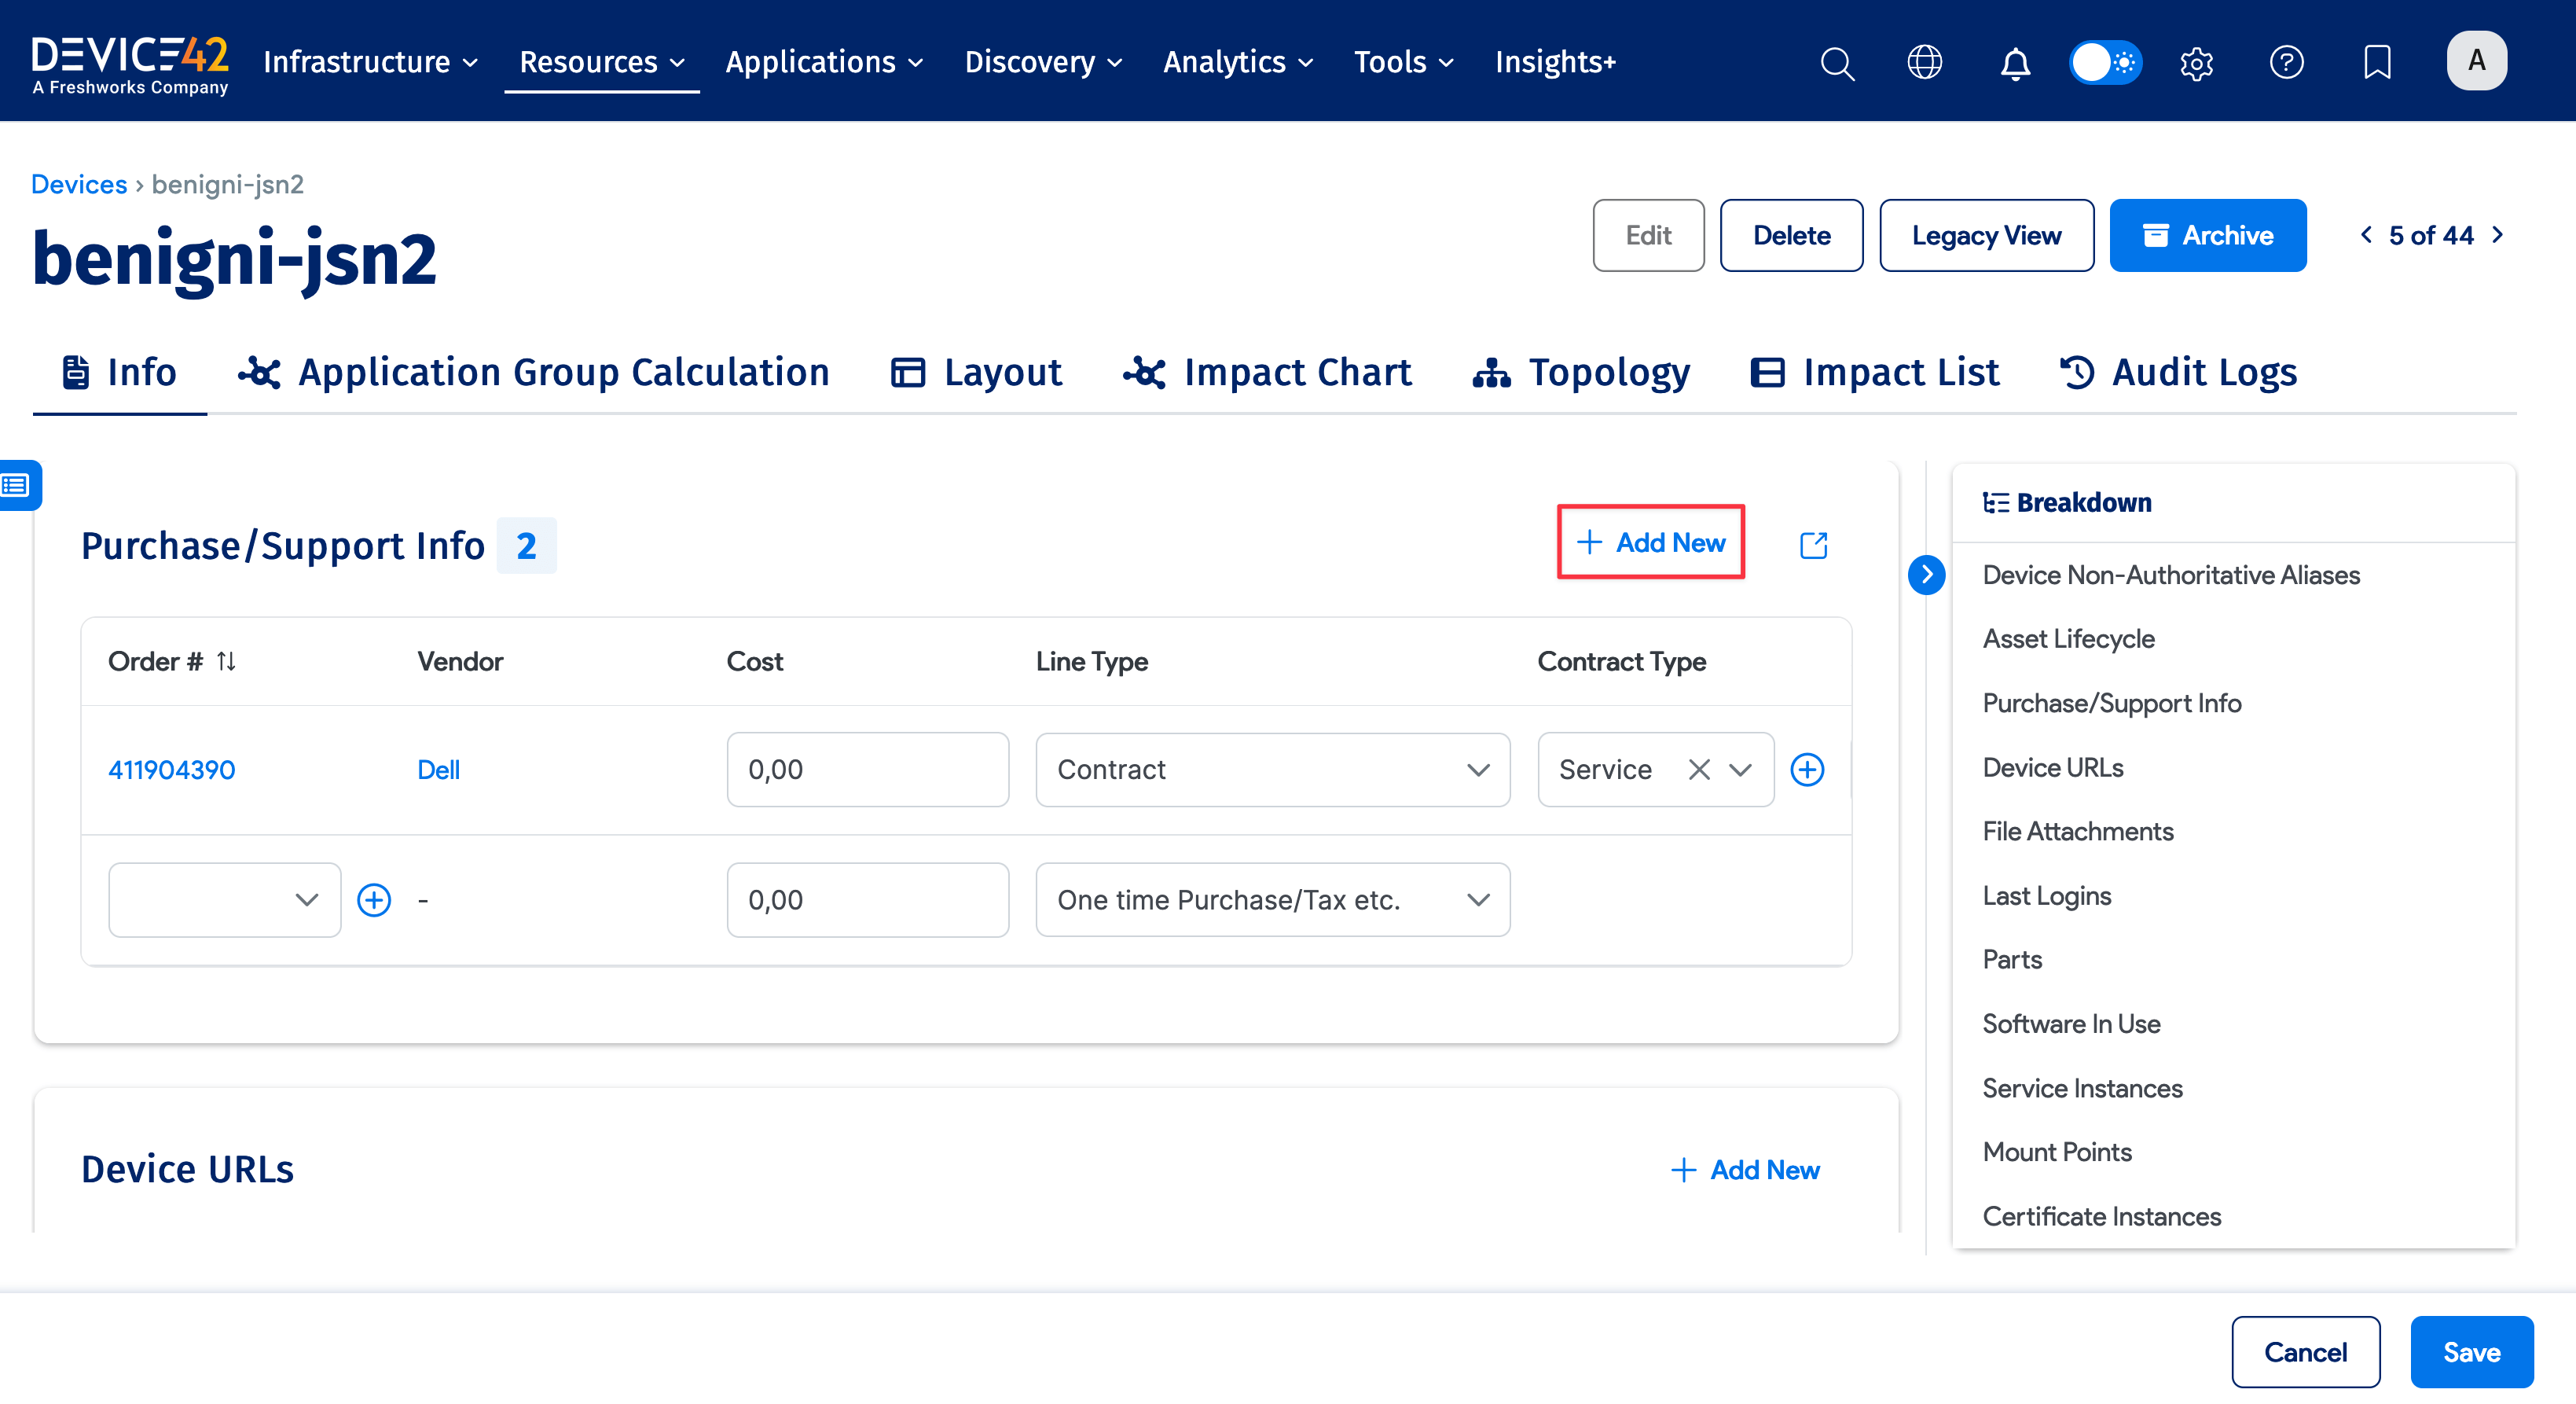Open the settings gear icon
Screen dimensions: 2576x1404
point(2196,63)
